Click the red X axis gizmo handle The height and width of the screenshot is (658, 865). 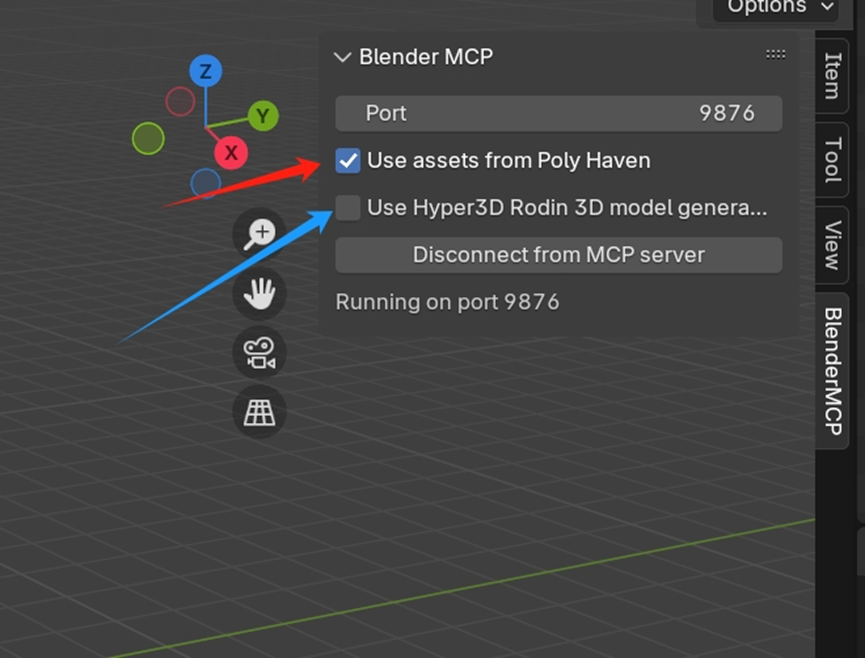tap(231, 153)
